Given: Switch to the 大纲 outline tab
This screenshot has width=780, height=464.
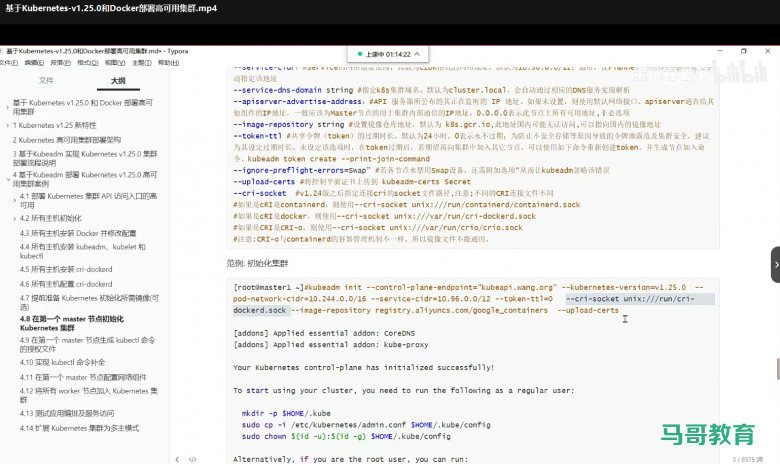Looking at the screenshot, I should coord(118,80).
